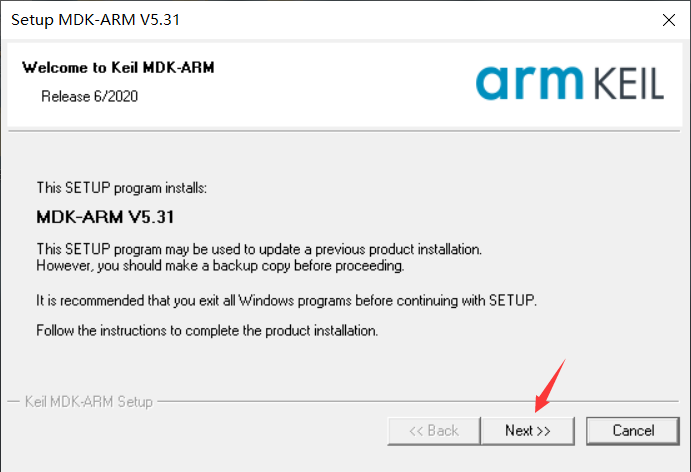Click the Welcome to Keil MDK-ARM heading
Screen dimensions: 691x472
click(118, 68)
